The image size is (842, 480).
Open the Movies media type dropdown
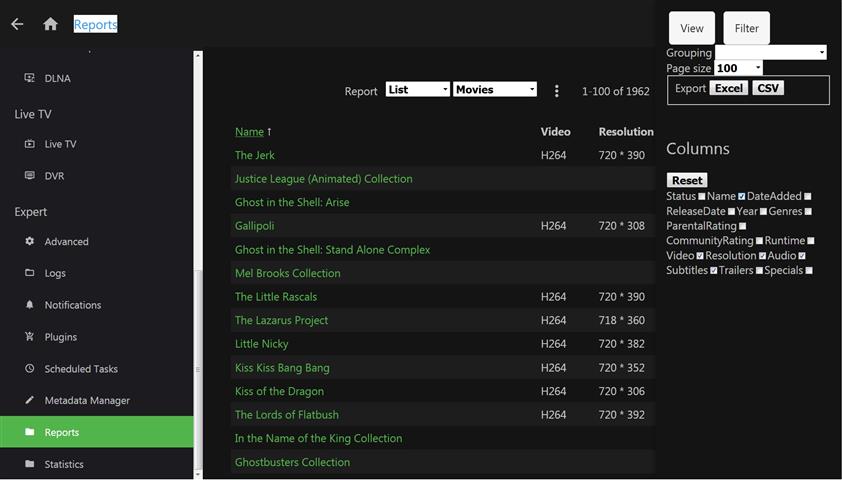[495, 90]
